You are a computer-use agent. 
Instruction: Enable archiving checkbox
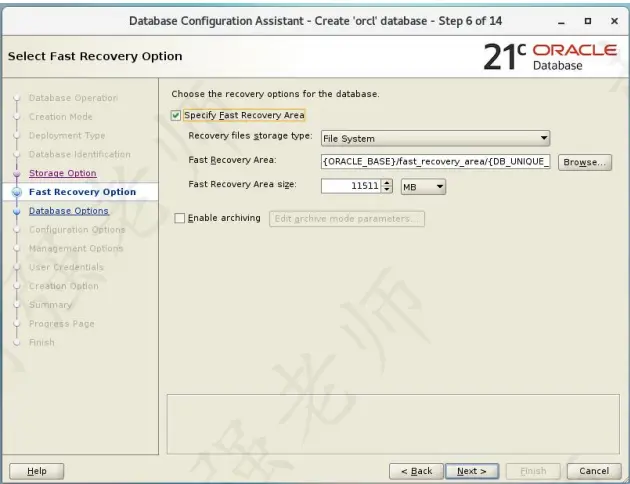coord(180,218)
